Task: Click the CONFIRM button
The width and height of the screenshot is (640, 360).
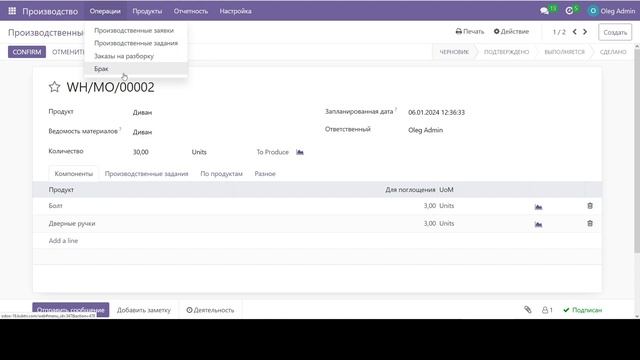Action: click(27, 52)
